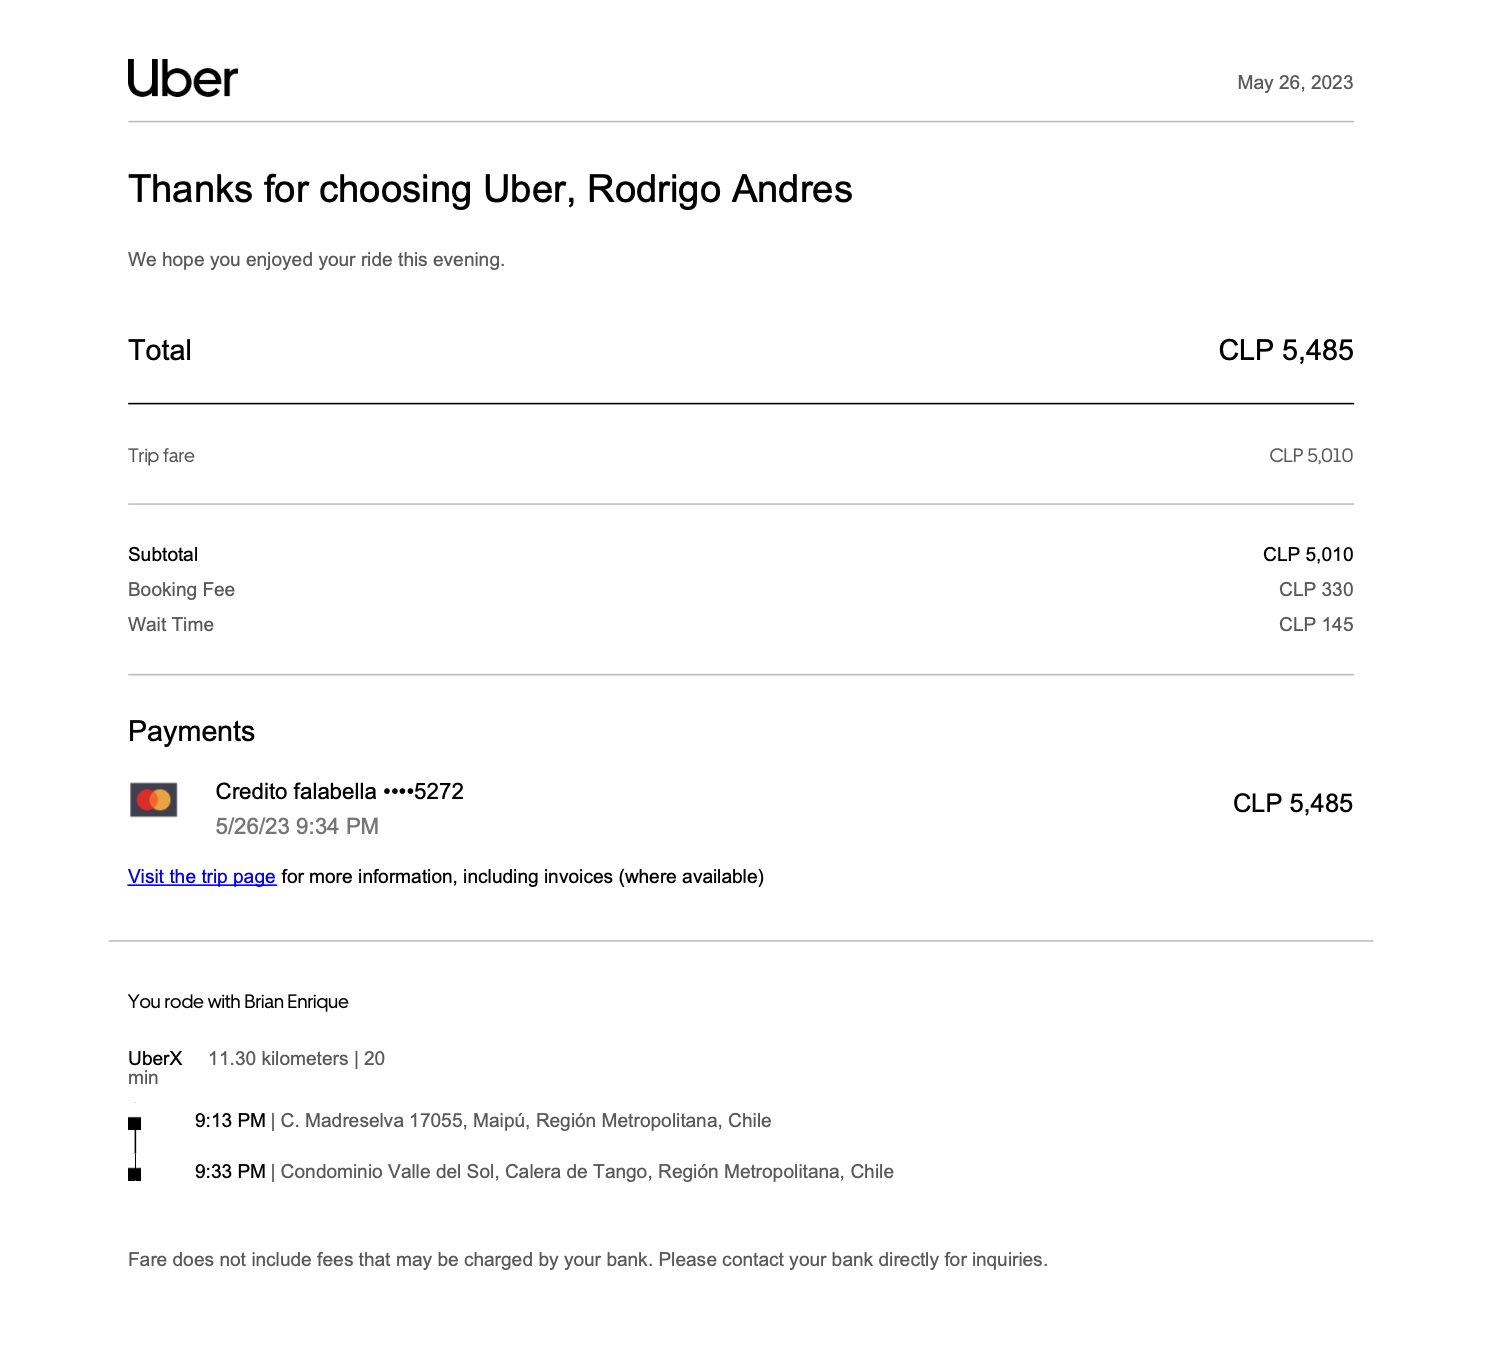The image size is (1496, 1360).
Task: Click the Payments section heading
Action: coord(191,732)
